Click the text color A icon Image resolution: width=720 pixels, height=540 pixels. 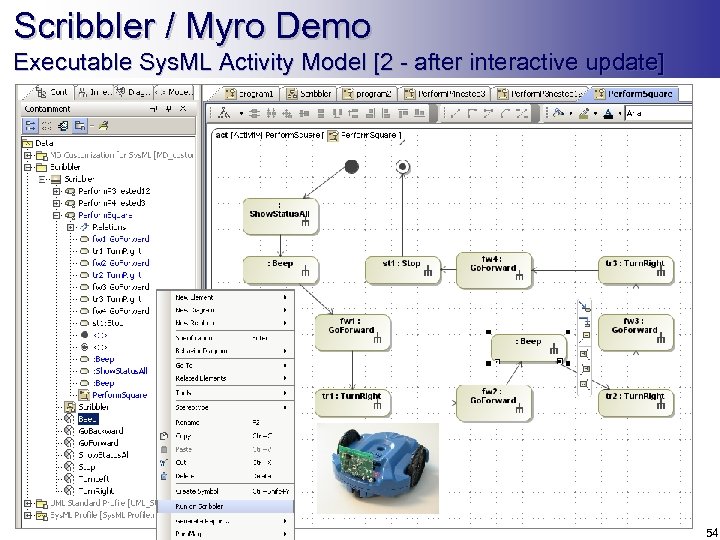click(608, 113)
